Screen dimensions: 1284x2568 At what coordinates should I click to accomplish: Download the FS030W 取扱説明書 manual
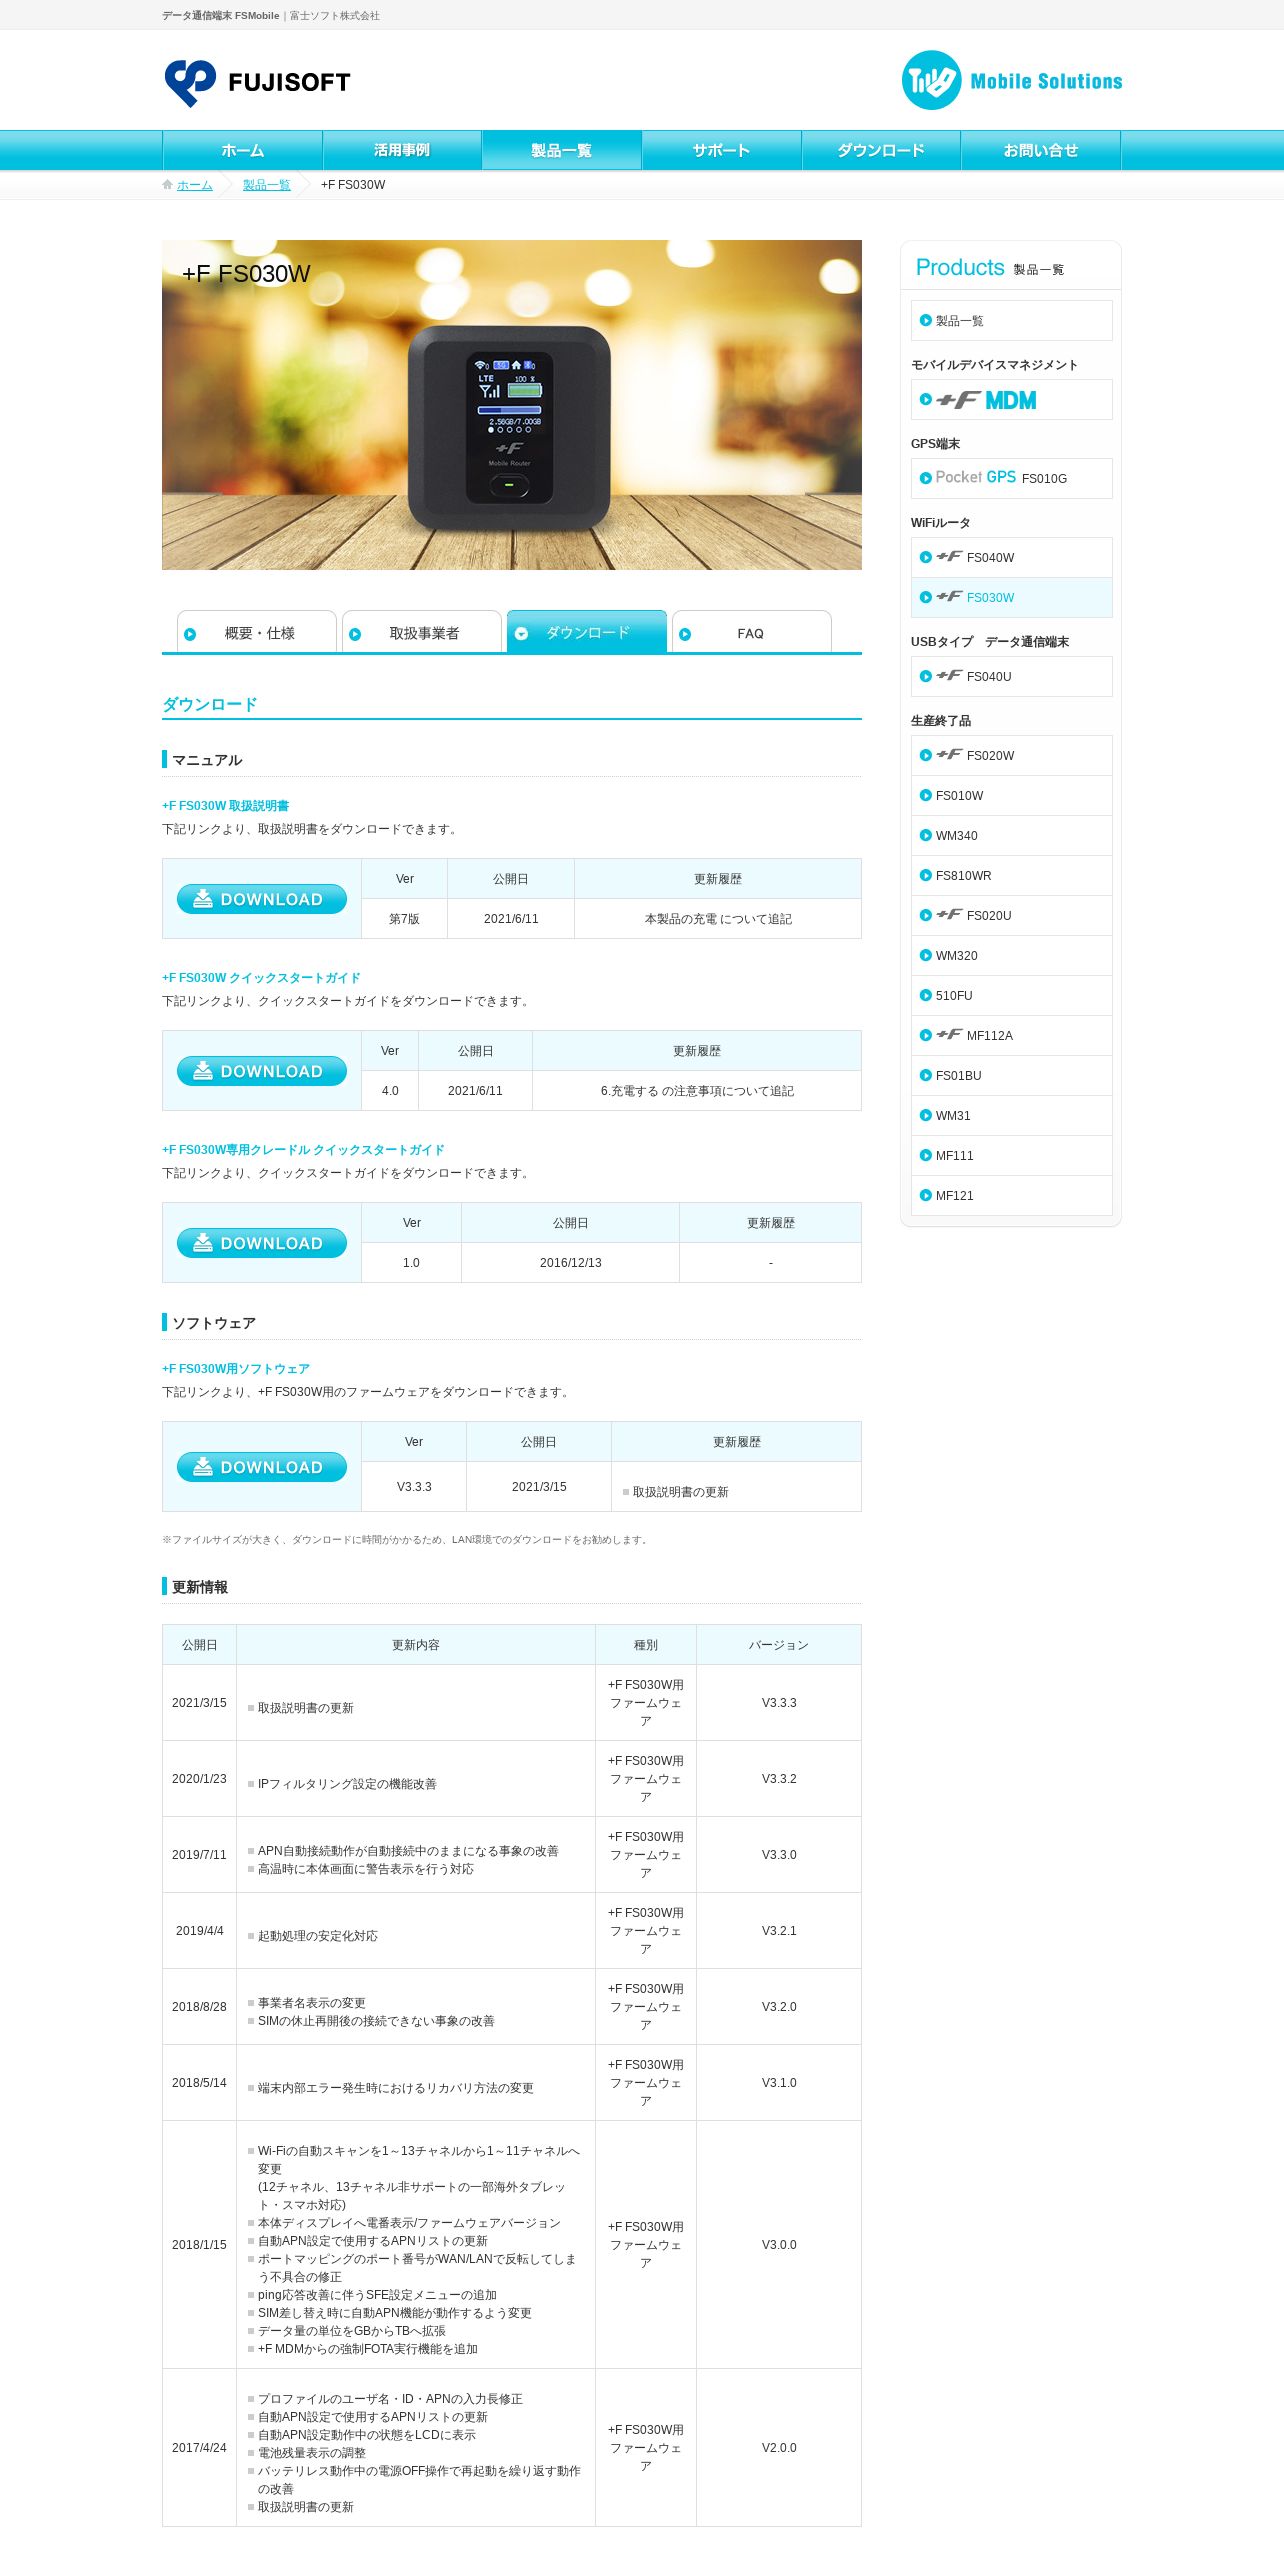click(x=262, y=899)
